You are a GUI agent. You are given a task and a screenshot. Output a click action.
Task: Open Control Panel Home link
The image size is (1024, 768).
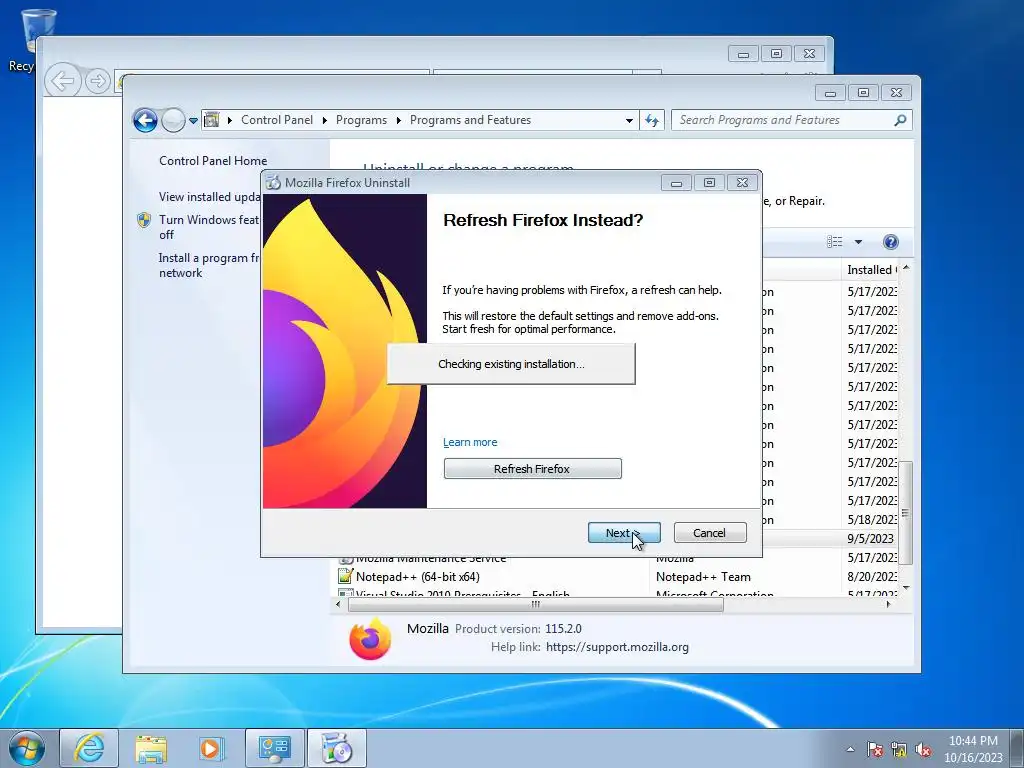click(x=213, y=161)
